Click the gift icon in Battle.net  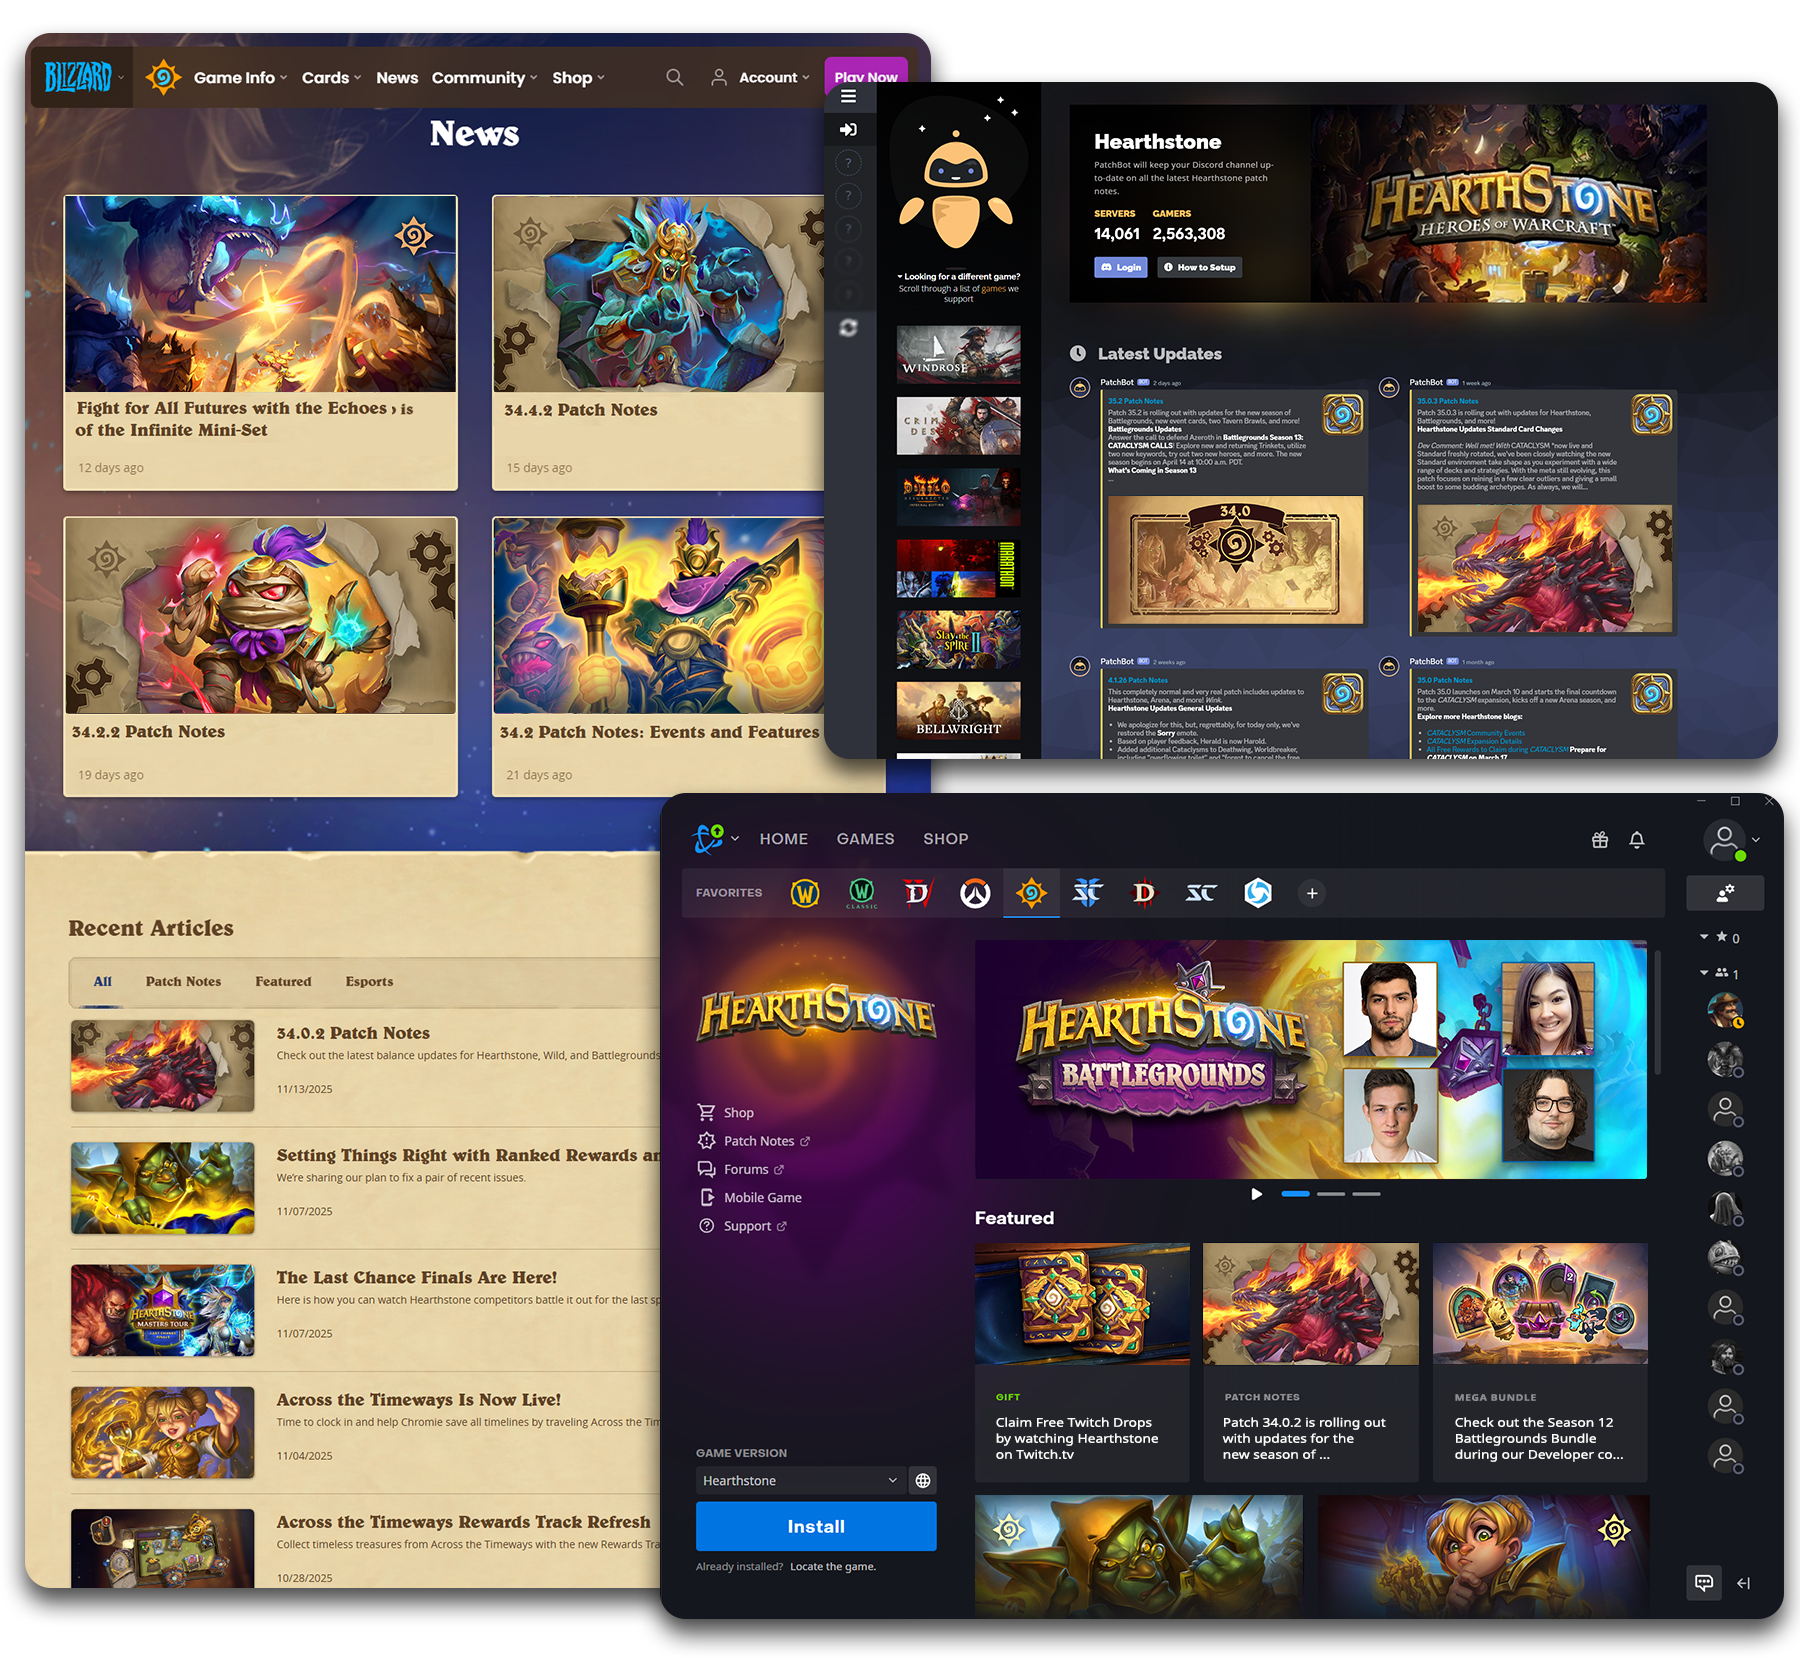[1600, 840]
